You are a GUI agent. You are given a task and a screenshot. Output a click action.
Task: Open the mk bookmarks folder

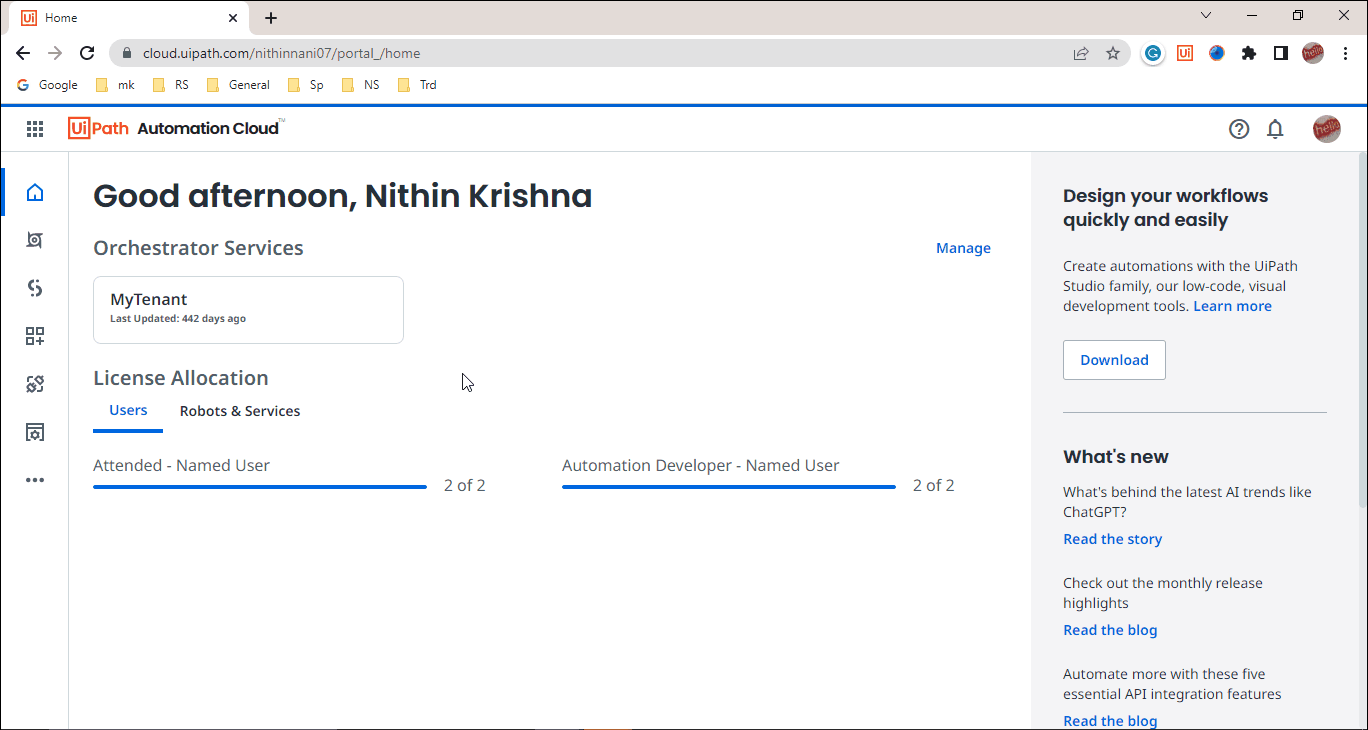(115, 85)
